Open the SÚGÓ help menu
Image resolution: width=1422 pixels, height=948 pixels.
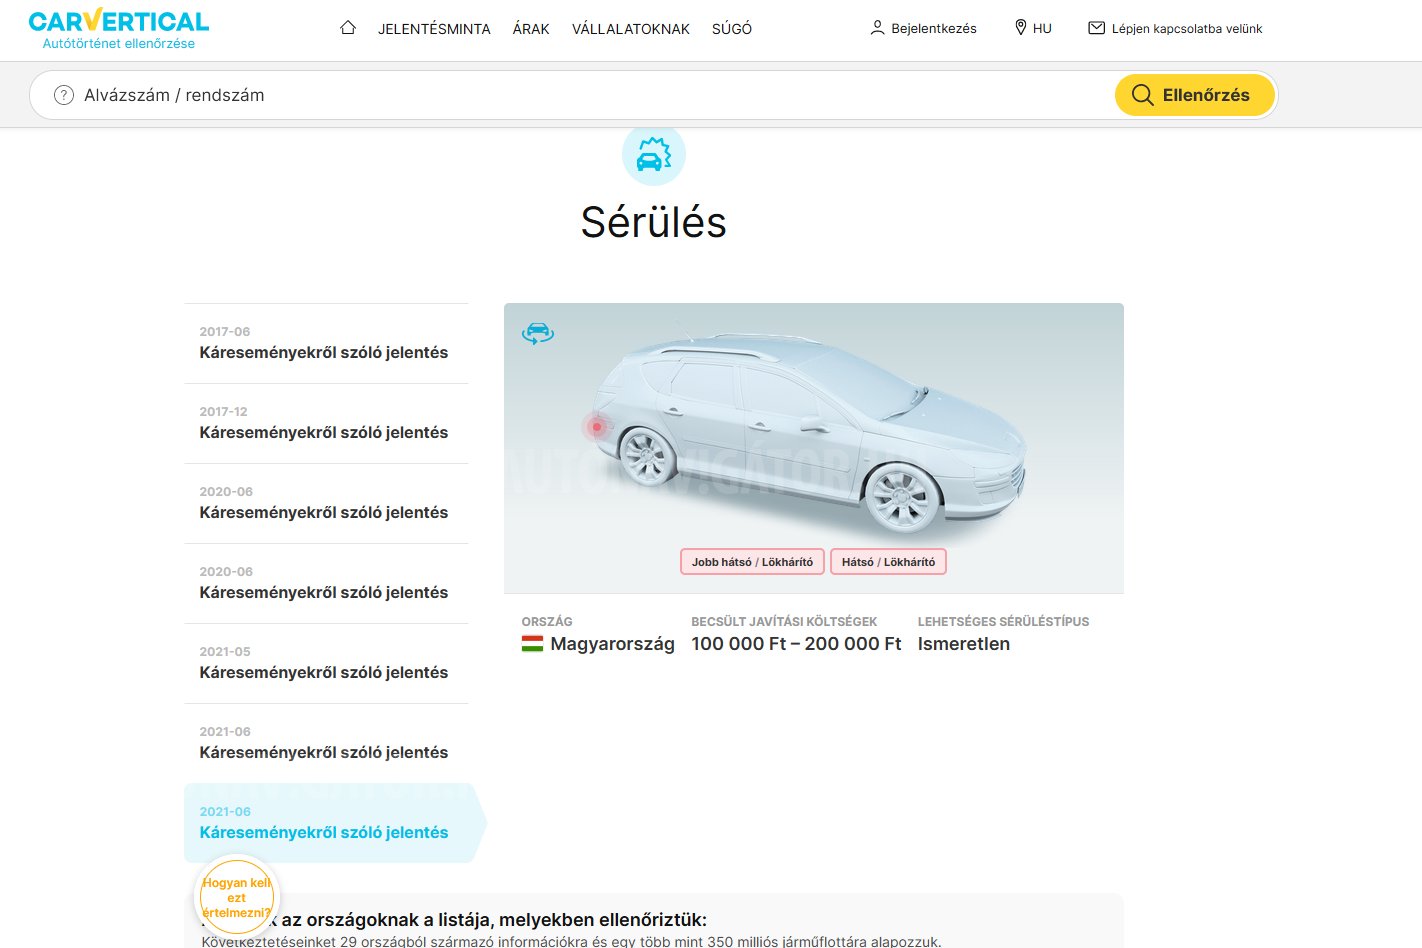pos(732,29)
